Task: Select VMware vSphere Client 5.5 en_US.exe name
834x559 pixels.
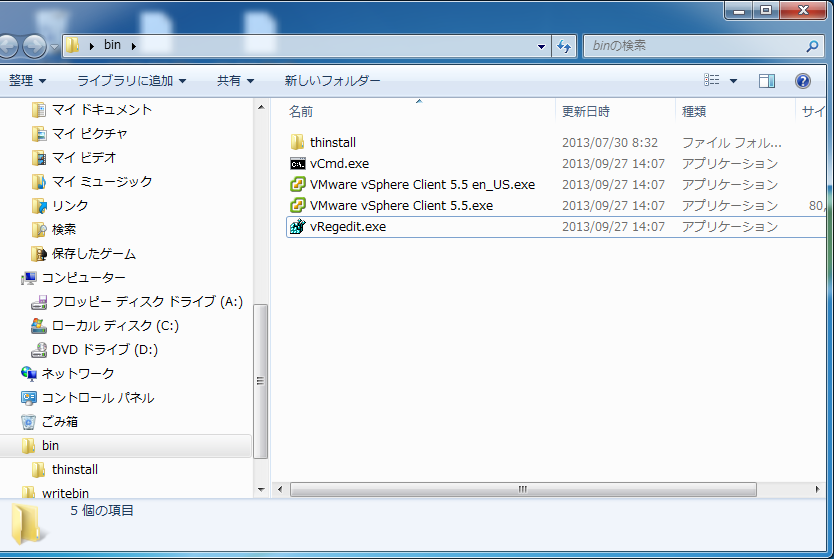Action: click(x=422, y=185)
